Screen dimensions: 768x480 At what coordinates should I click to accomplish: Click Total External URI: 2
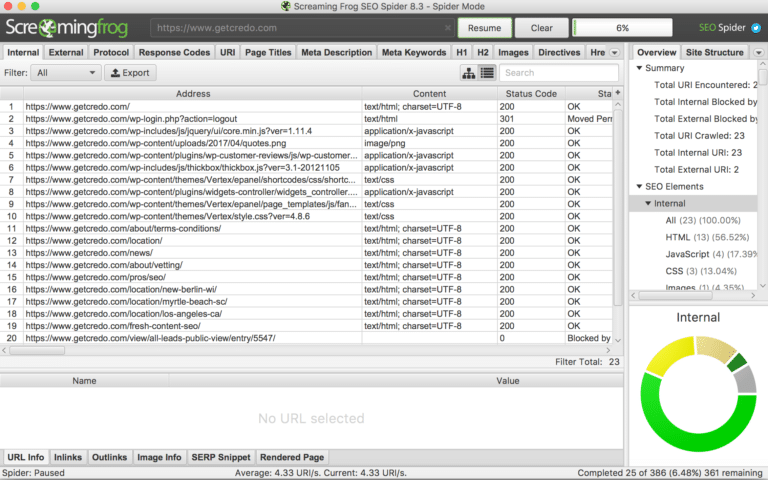696,169
